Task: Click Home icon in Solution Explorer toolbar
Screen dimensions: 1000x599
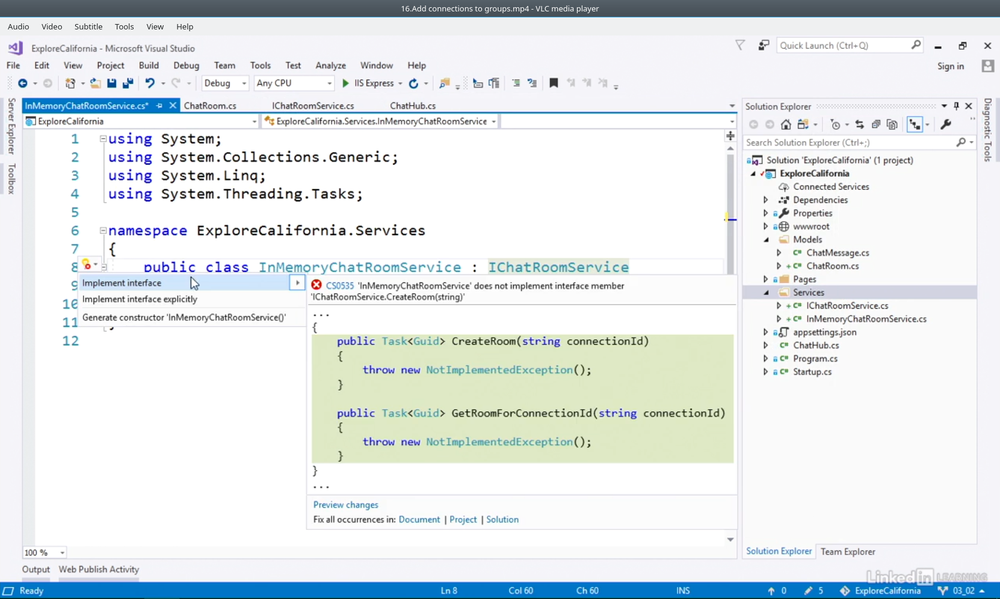Action: 786,125
